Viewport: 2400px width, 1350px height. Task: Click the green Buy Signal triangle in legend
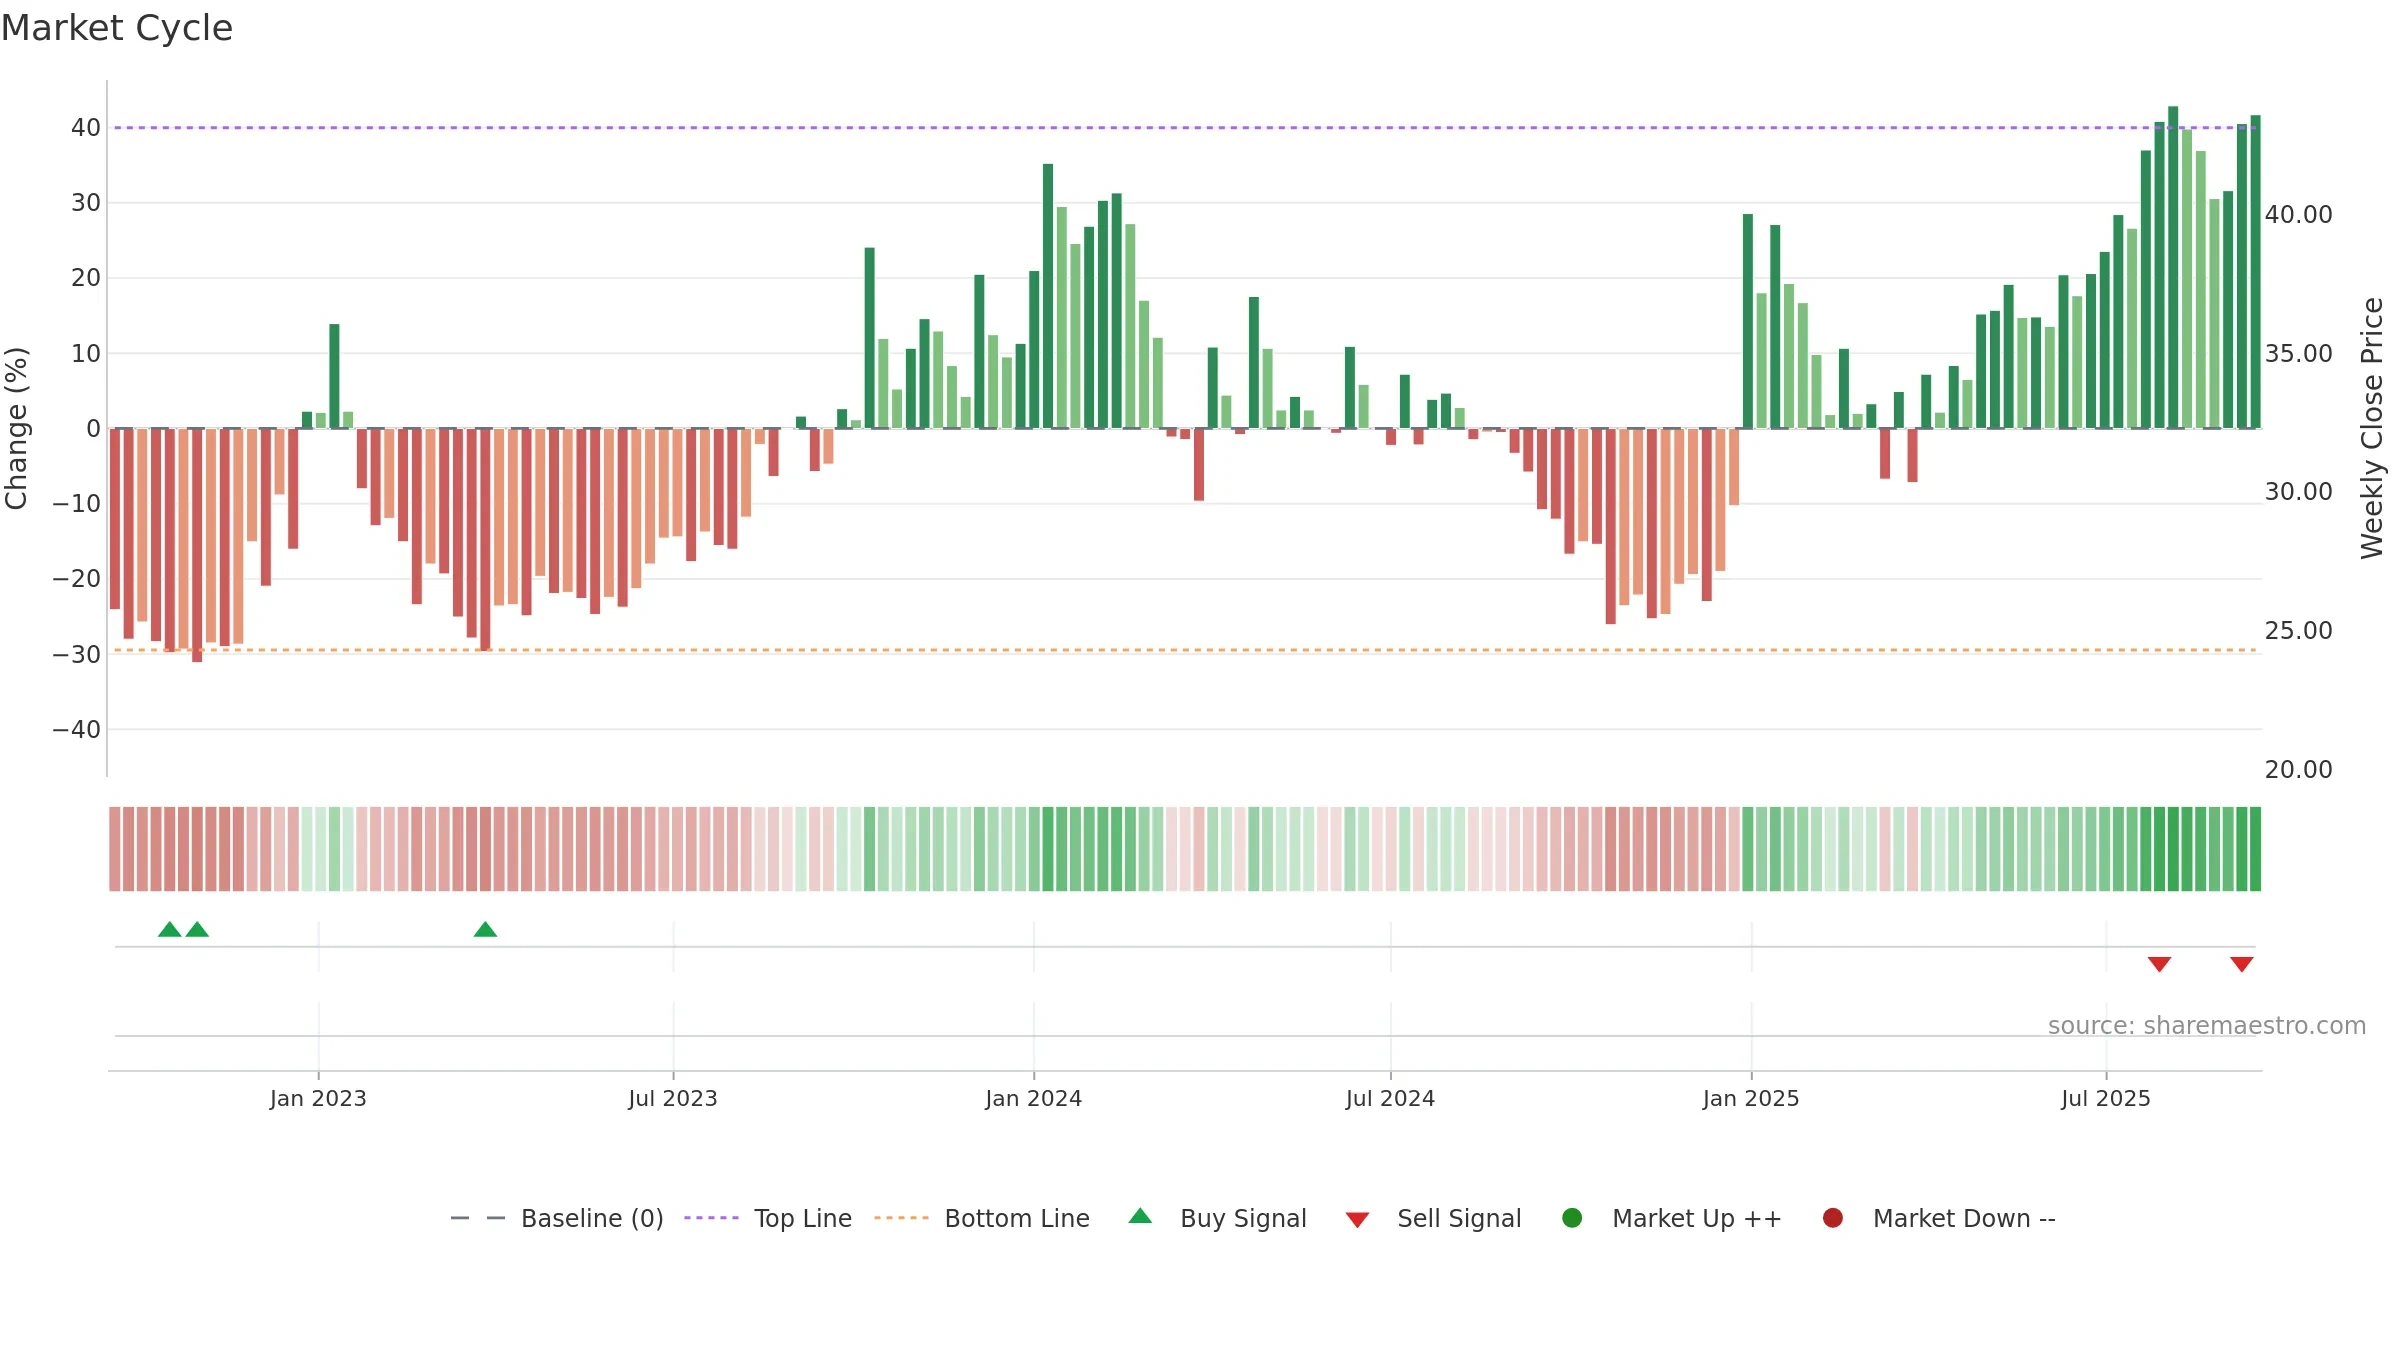coord(1140,1216)
